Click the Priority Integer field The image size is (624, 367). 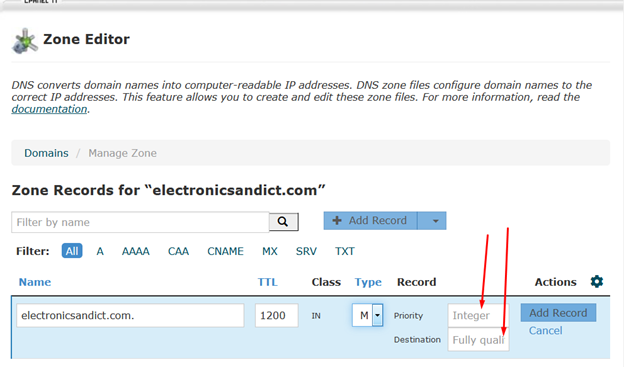478,316
